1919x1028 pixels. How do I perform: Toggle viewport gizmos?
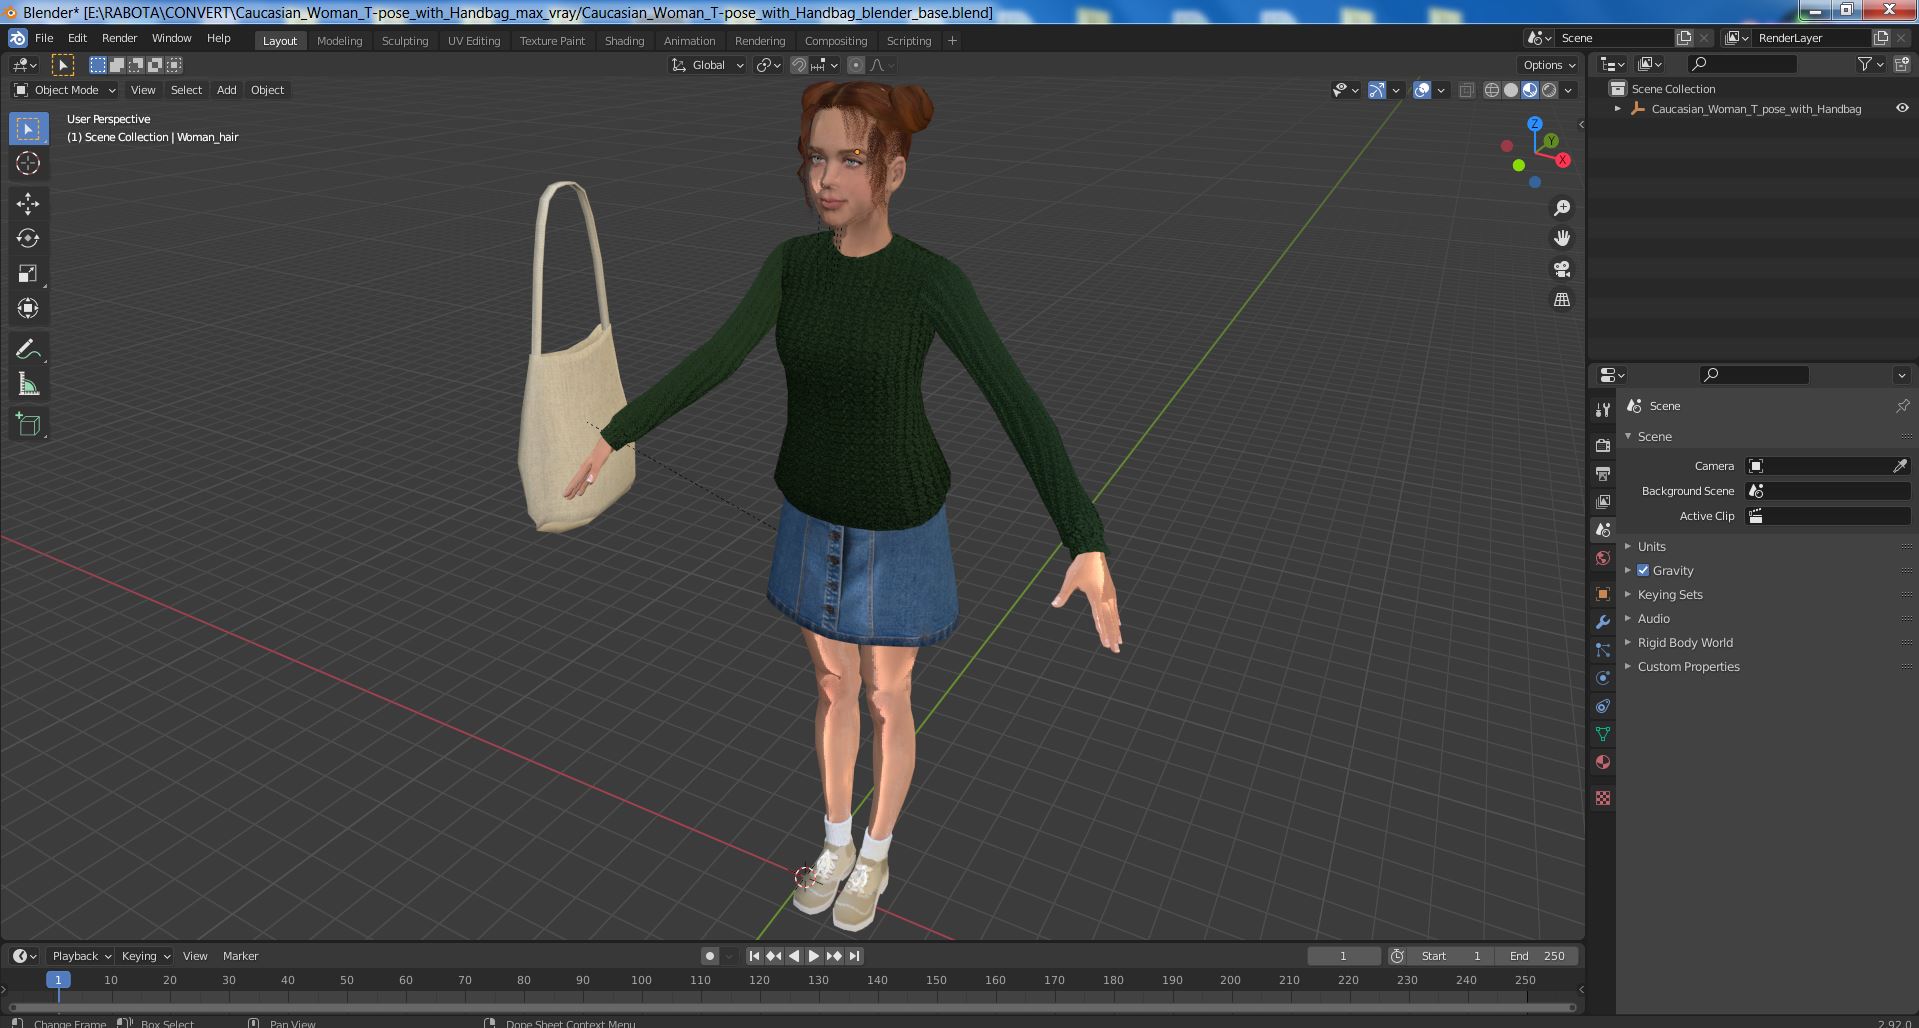(x=1377, y=90)
